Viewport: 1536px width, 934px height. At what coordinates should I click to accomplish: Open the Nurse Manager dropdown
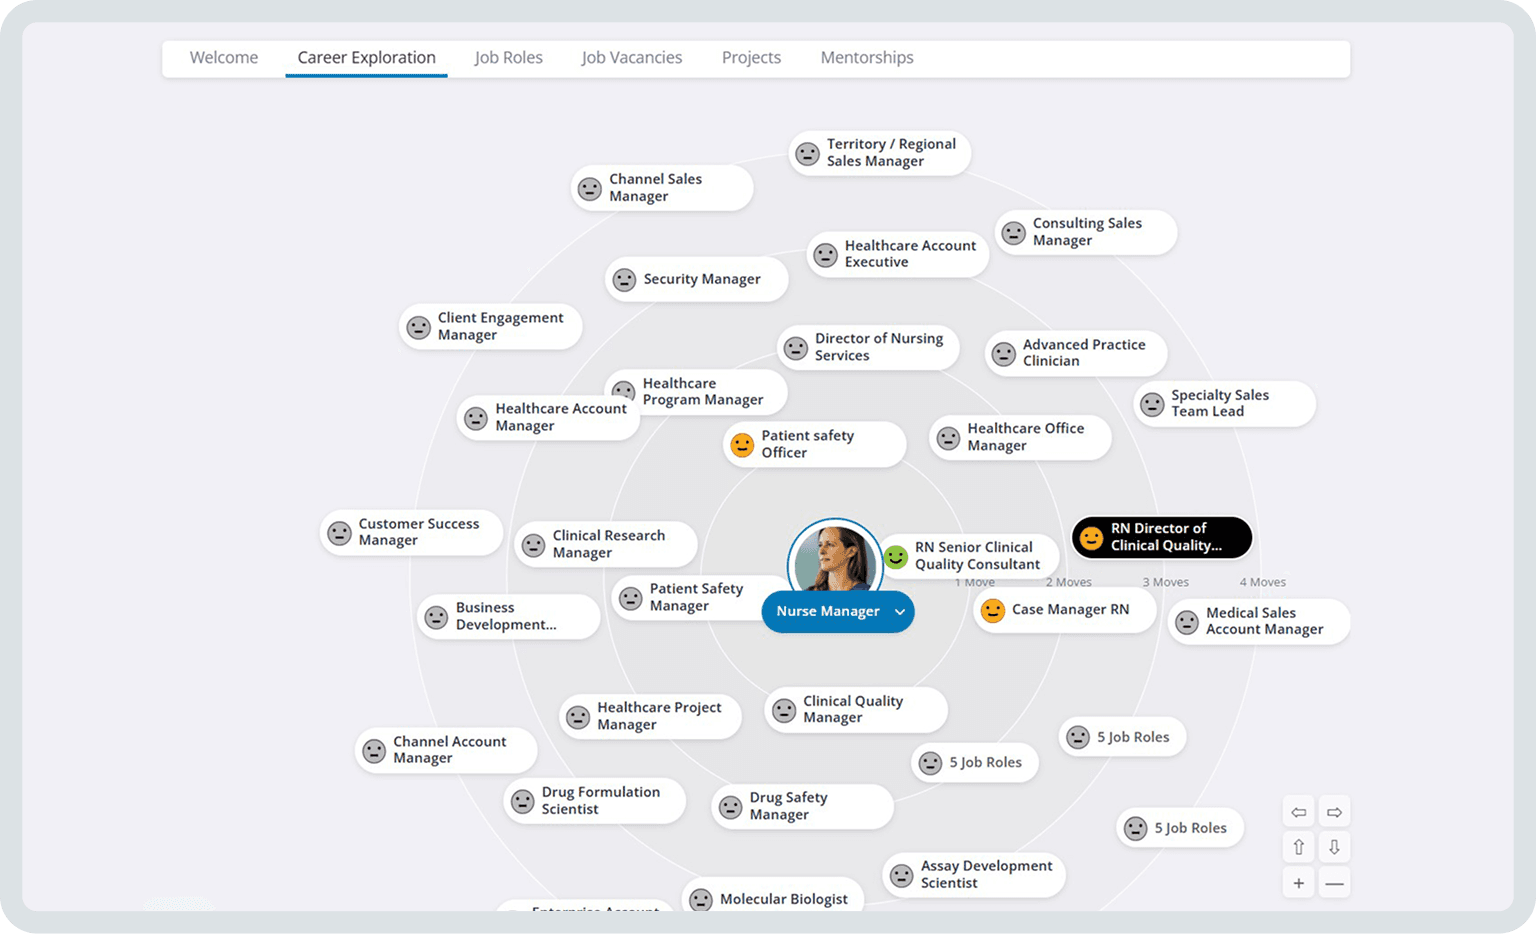pyautogui.click(x=898, y=611)
